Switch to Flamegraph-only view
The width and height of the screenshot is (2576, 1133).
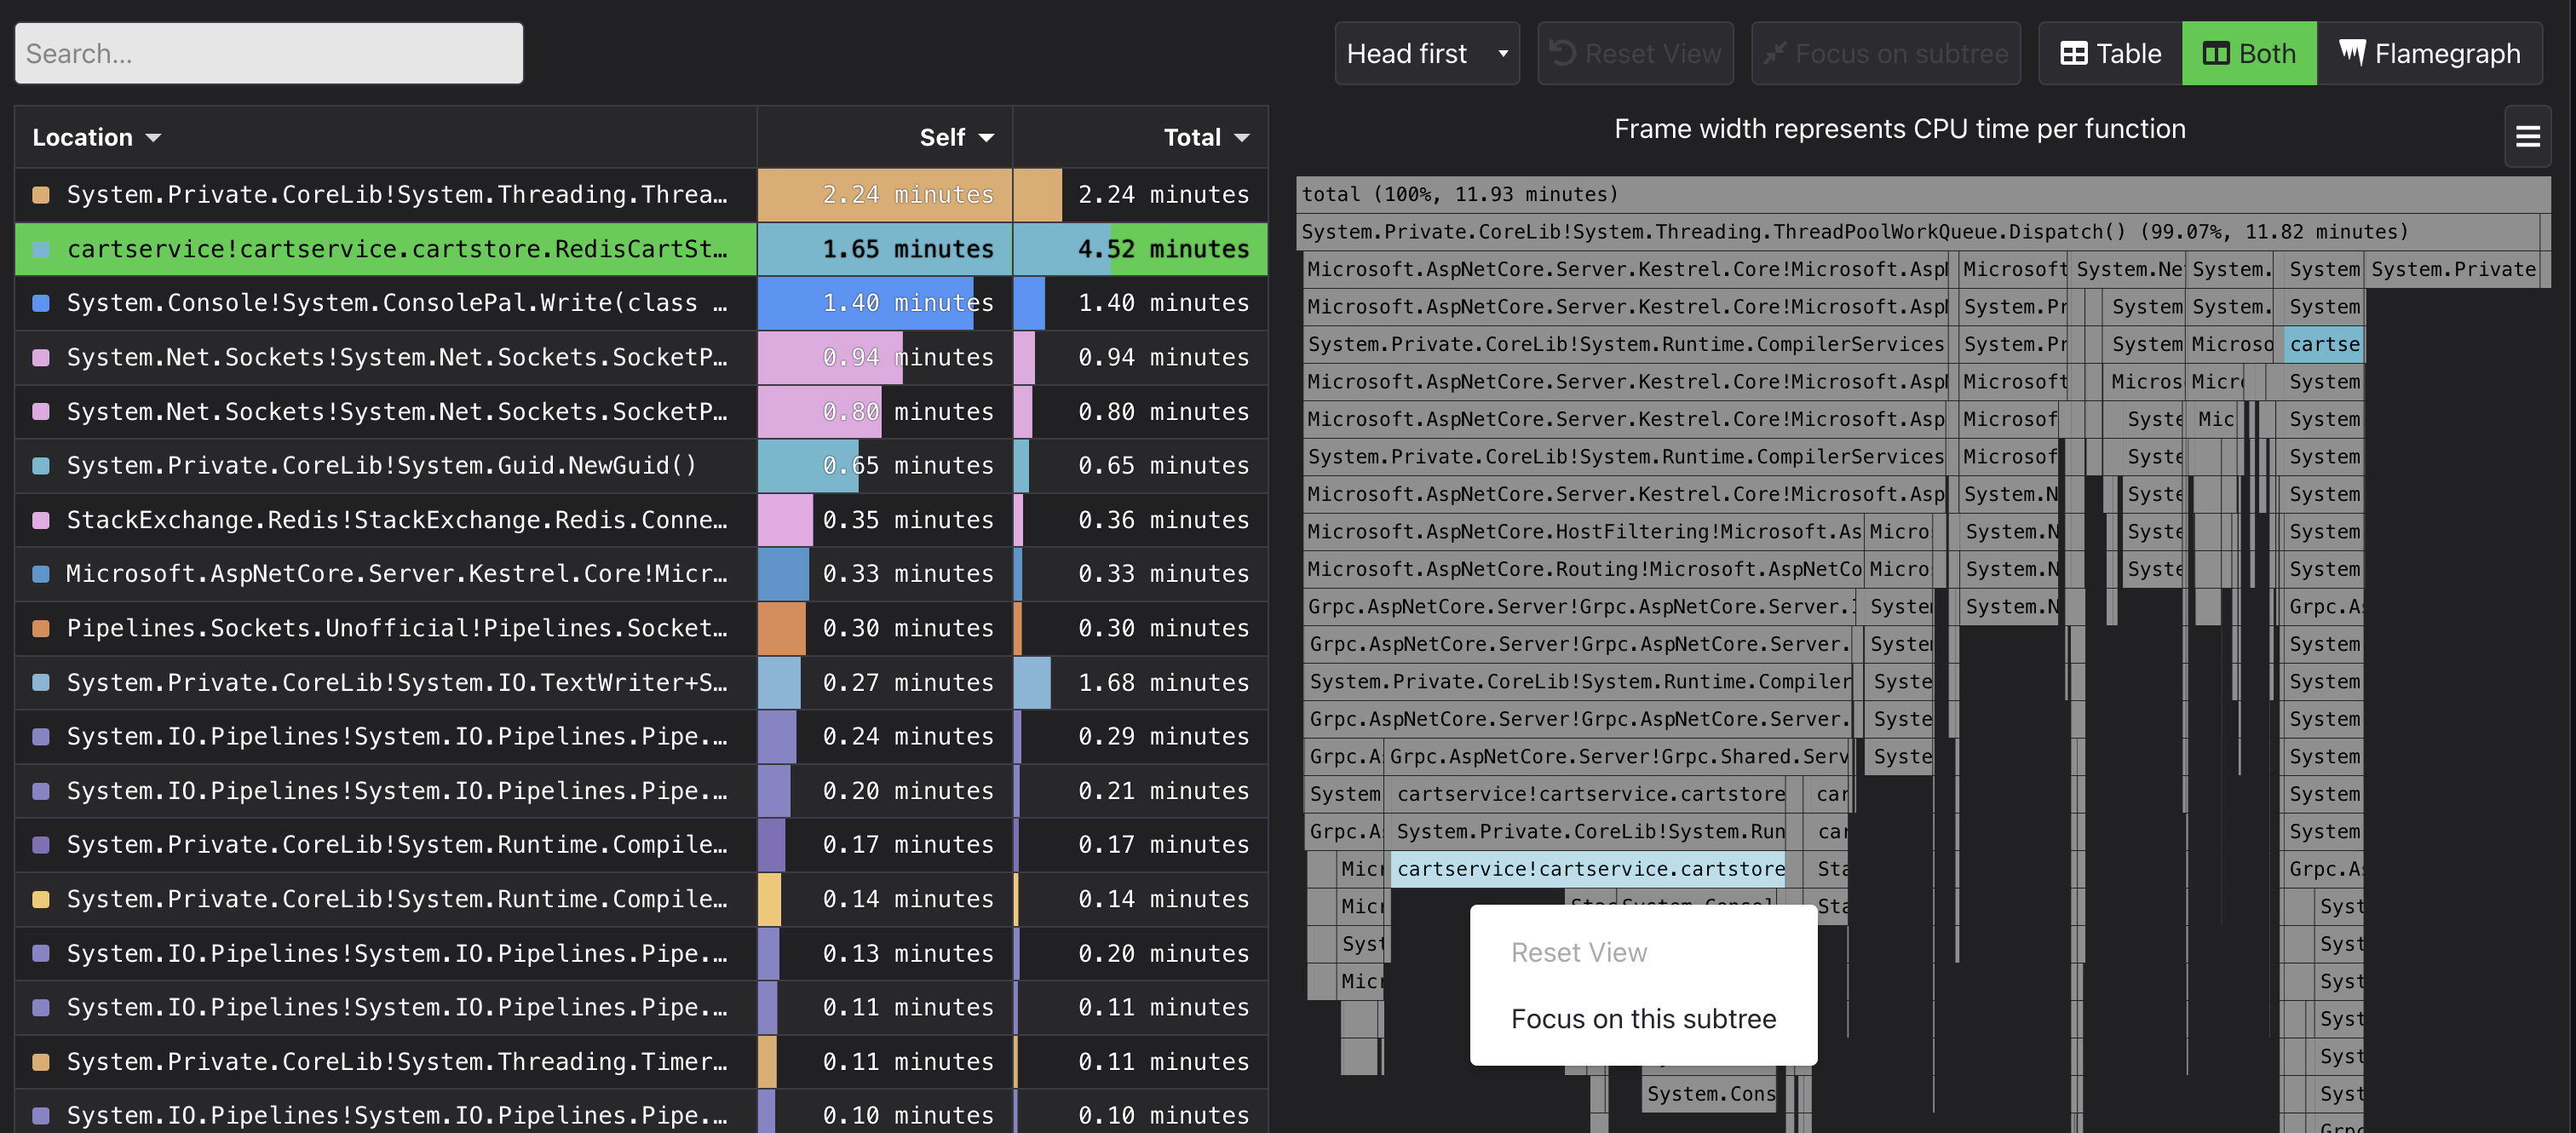click(2430, 53)
